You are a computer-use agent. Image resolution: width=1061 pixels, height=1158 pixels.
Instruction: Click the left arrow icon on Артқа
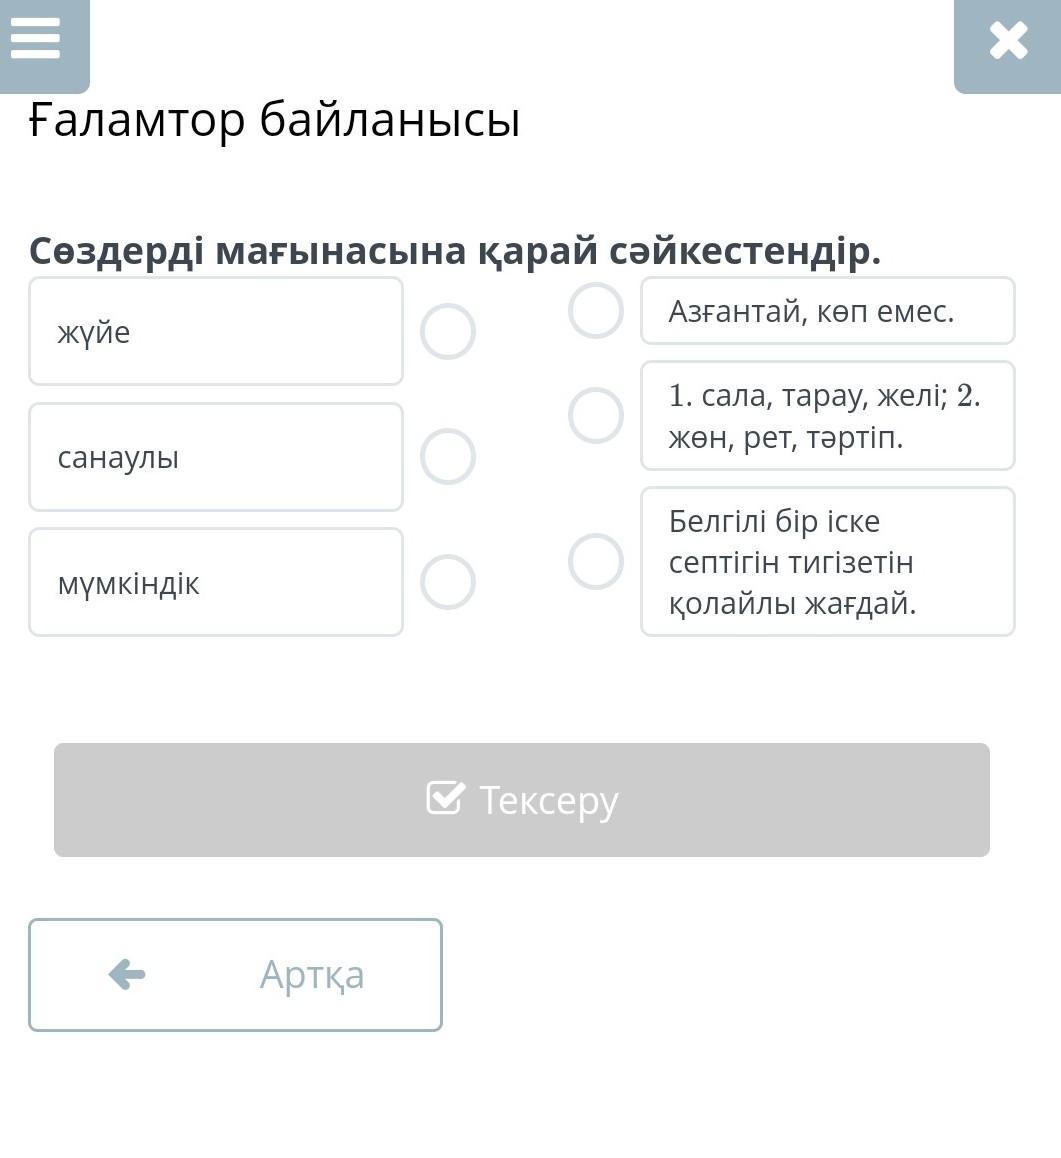tap(127, 974)
